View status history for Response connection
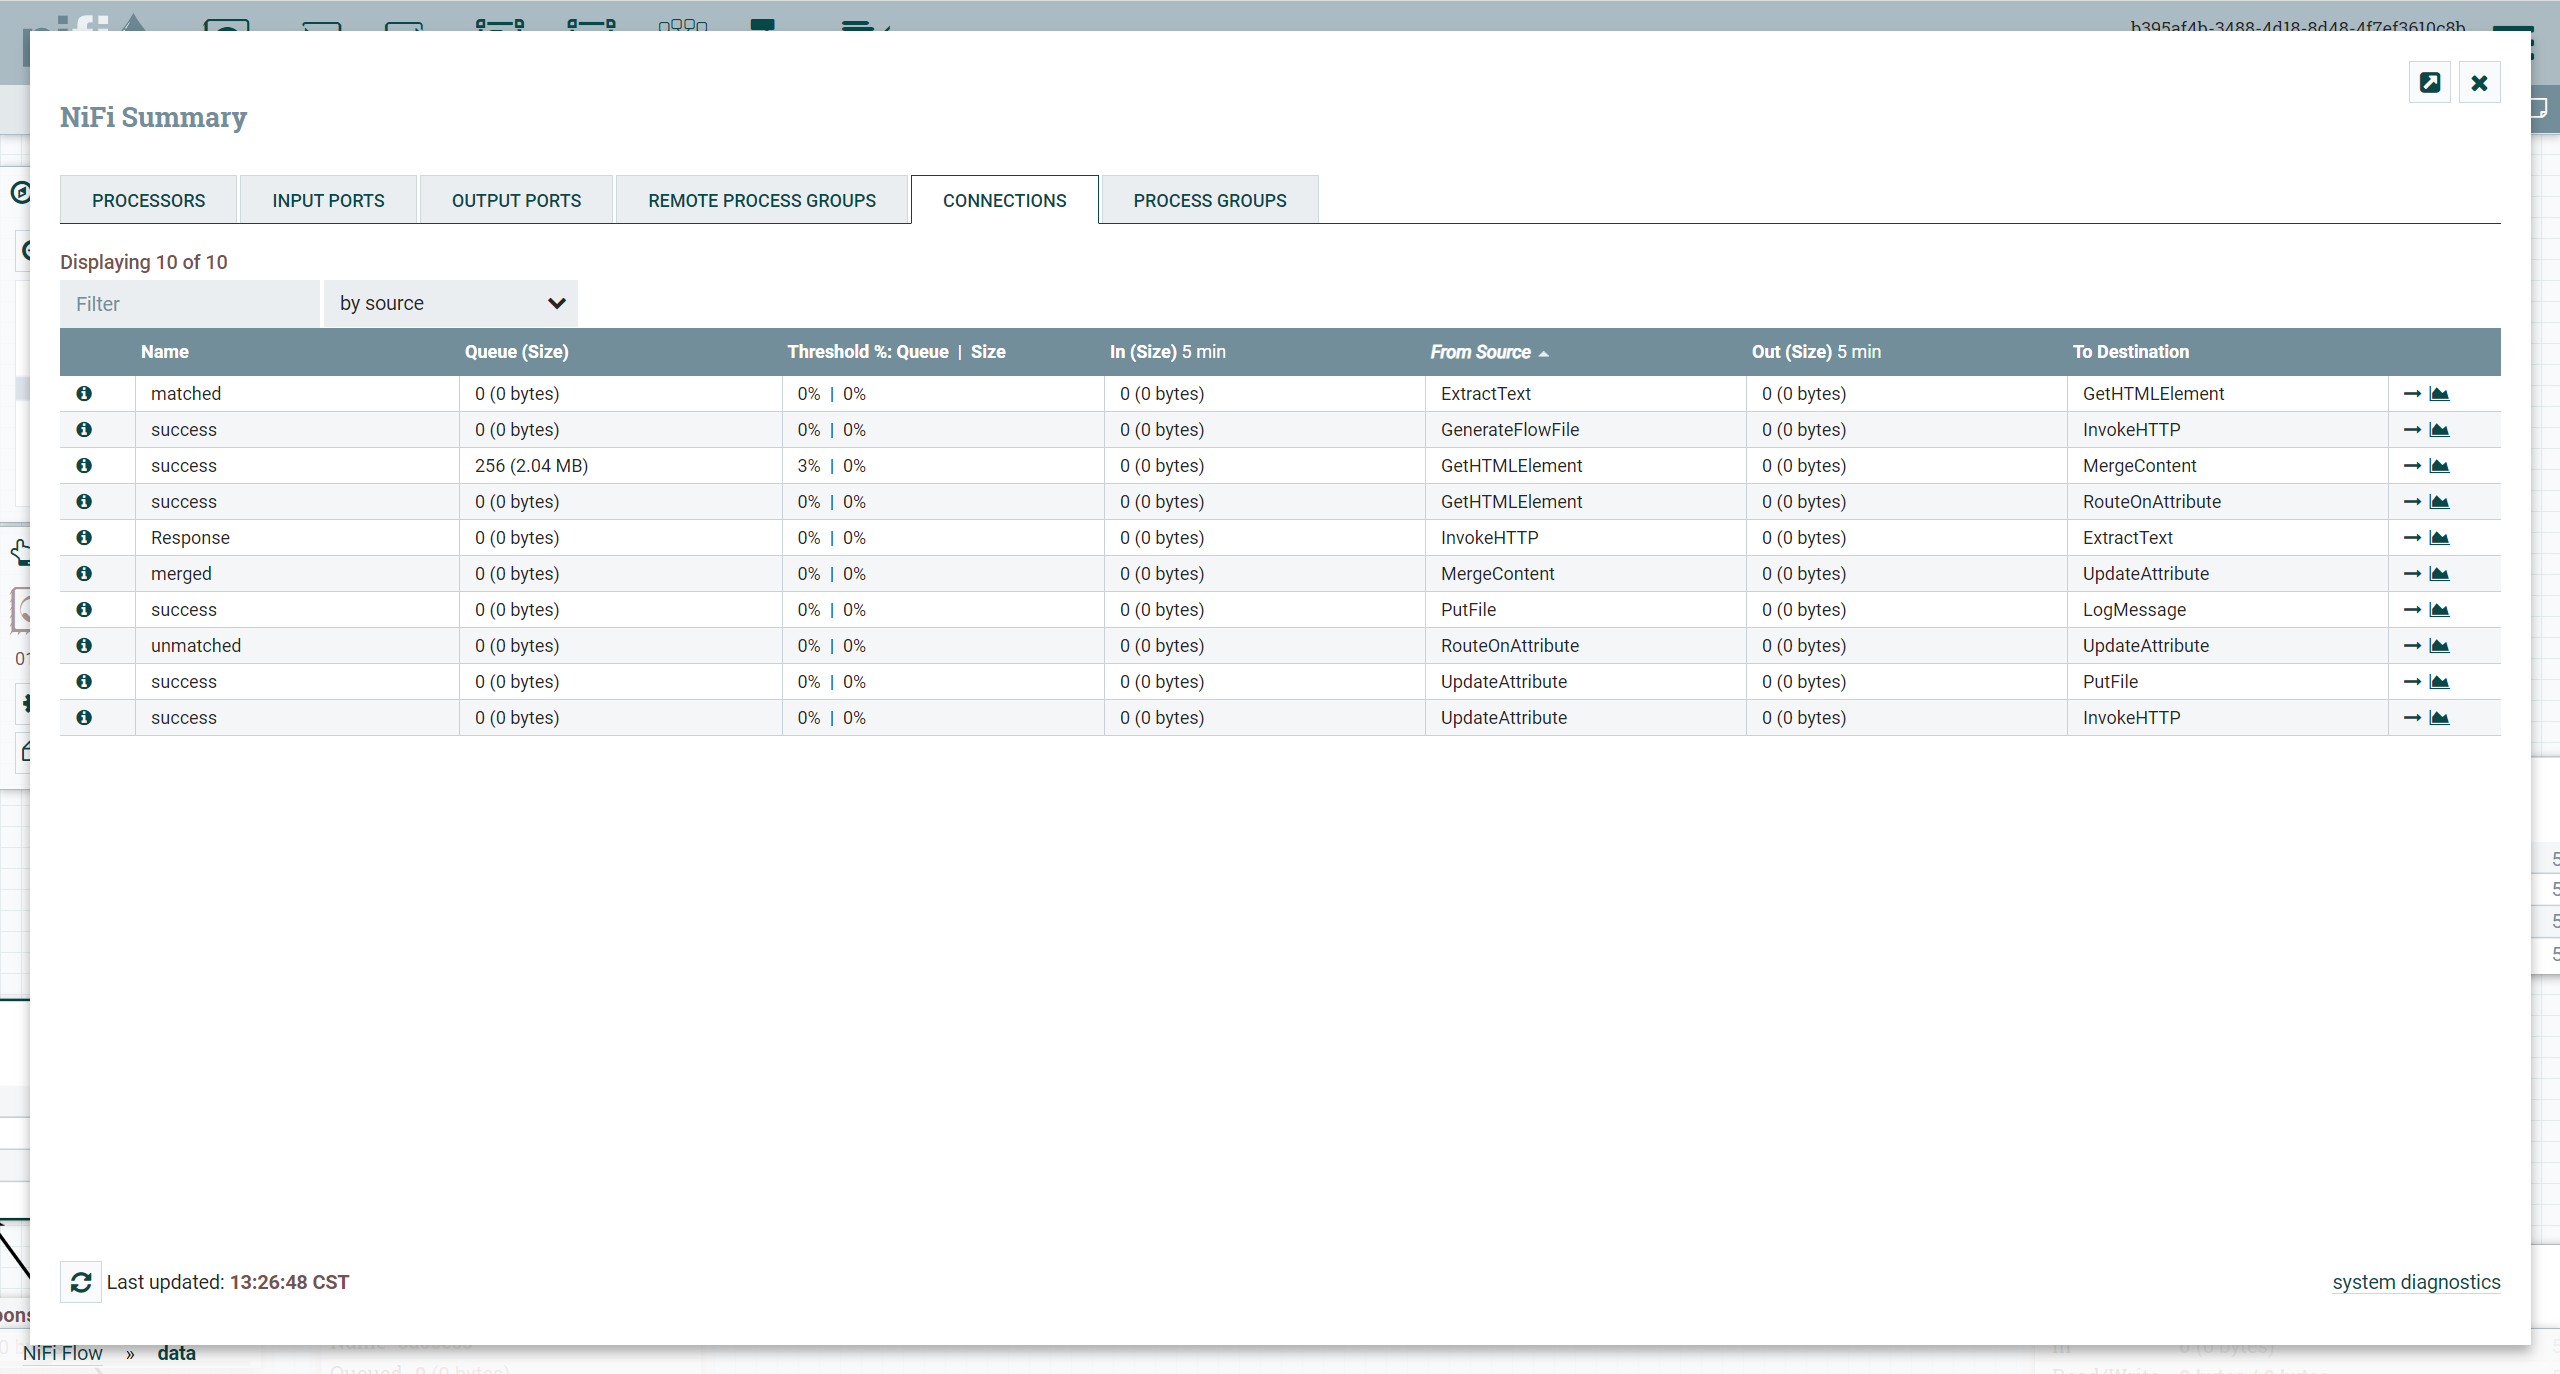The image size is (2560, 1374). [x=2439, y=538]
